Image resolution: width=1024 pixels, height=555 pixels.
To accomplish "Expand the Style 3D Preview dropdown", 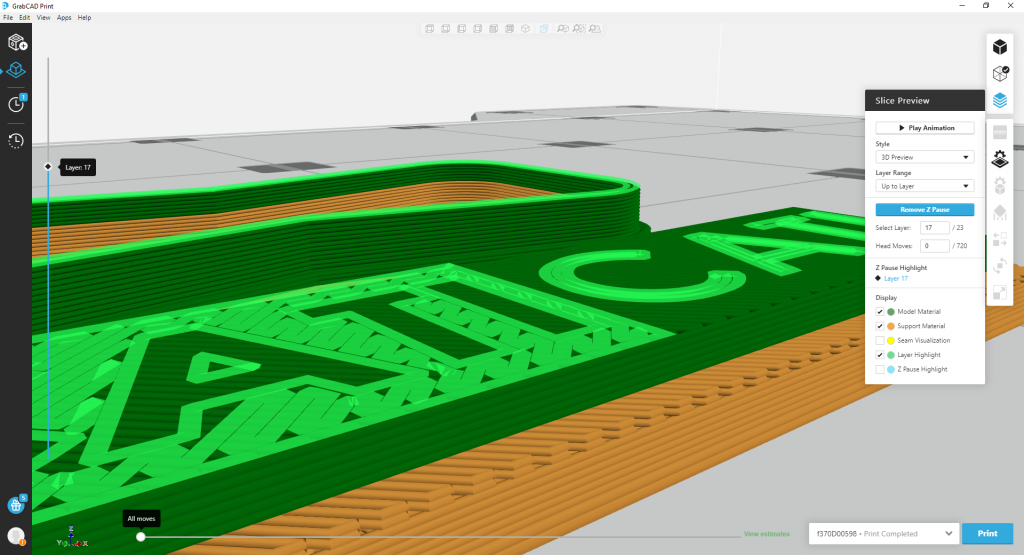I will pos(924,157).
